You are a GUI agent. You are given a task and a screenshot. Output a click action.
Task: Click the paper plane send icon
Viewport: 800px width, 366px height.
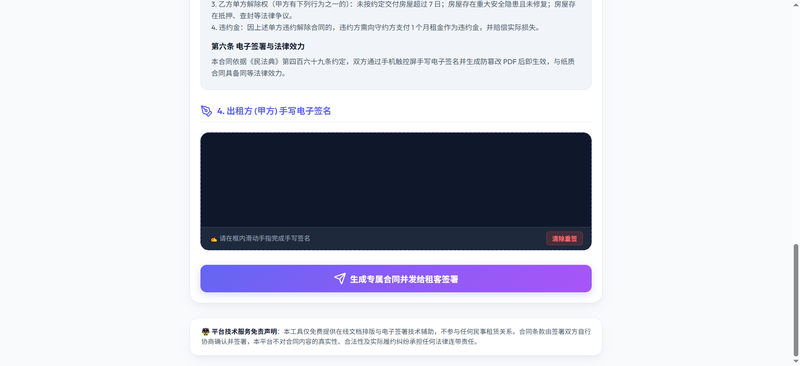pos(340,279)
